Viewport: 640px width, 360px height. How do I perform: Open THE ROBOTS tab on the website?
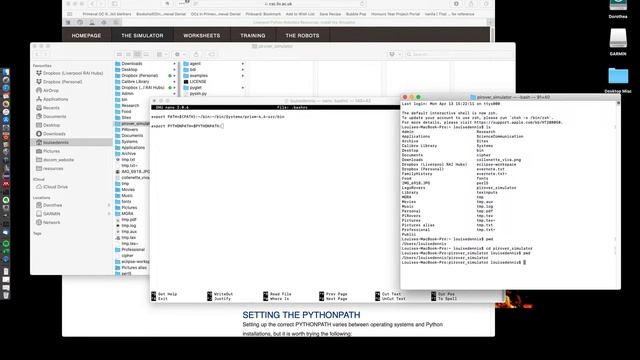[302, 36]
